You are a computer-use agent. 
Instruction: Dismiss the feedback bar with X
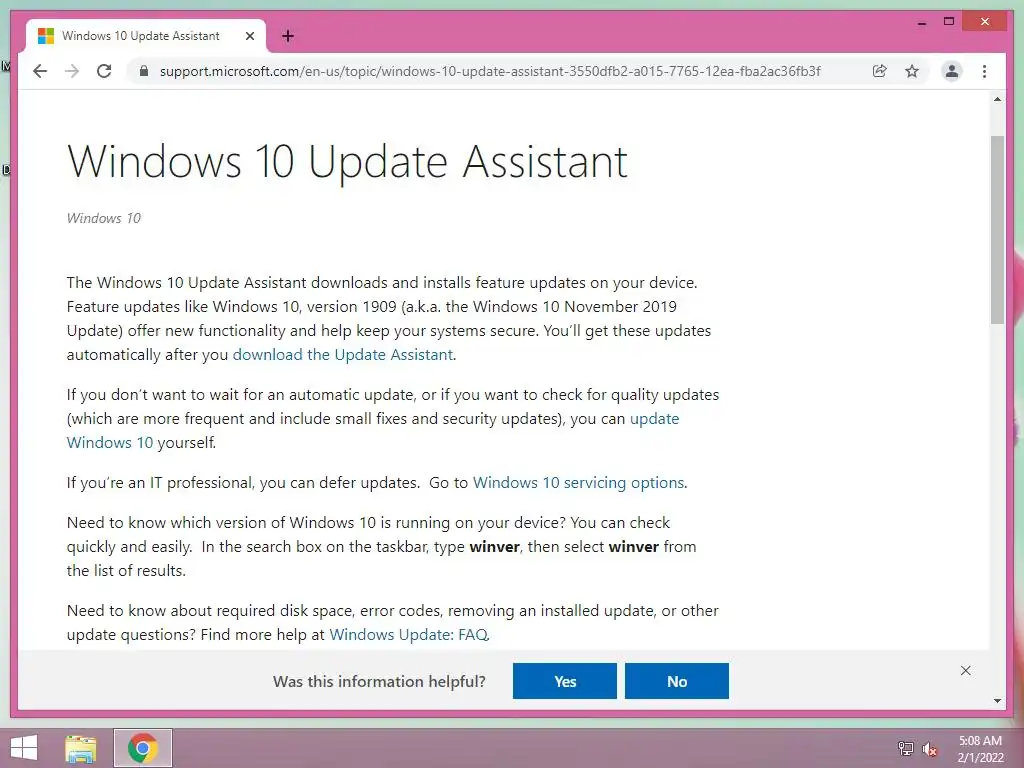coord(966,671)
